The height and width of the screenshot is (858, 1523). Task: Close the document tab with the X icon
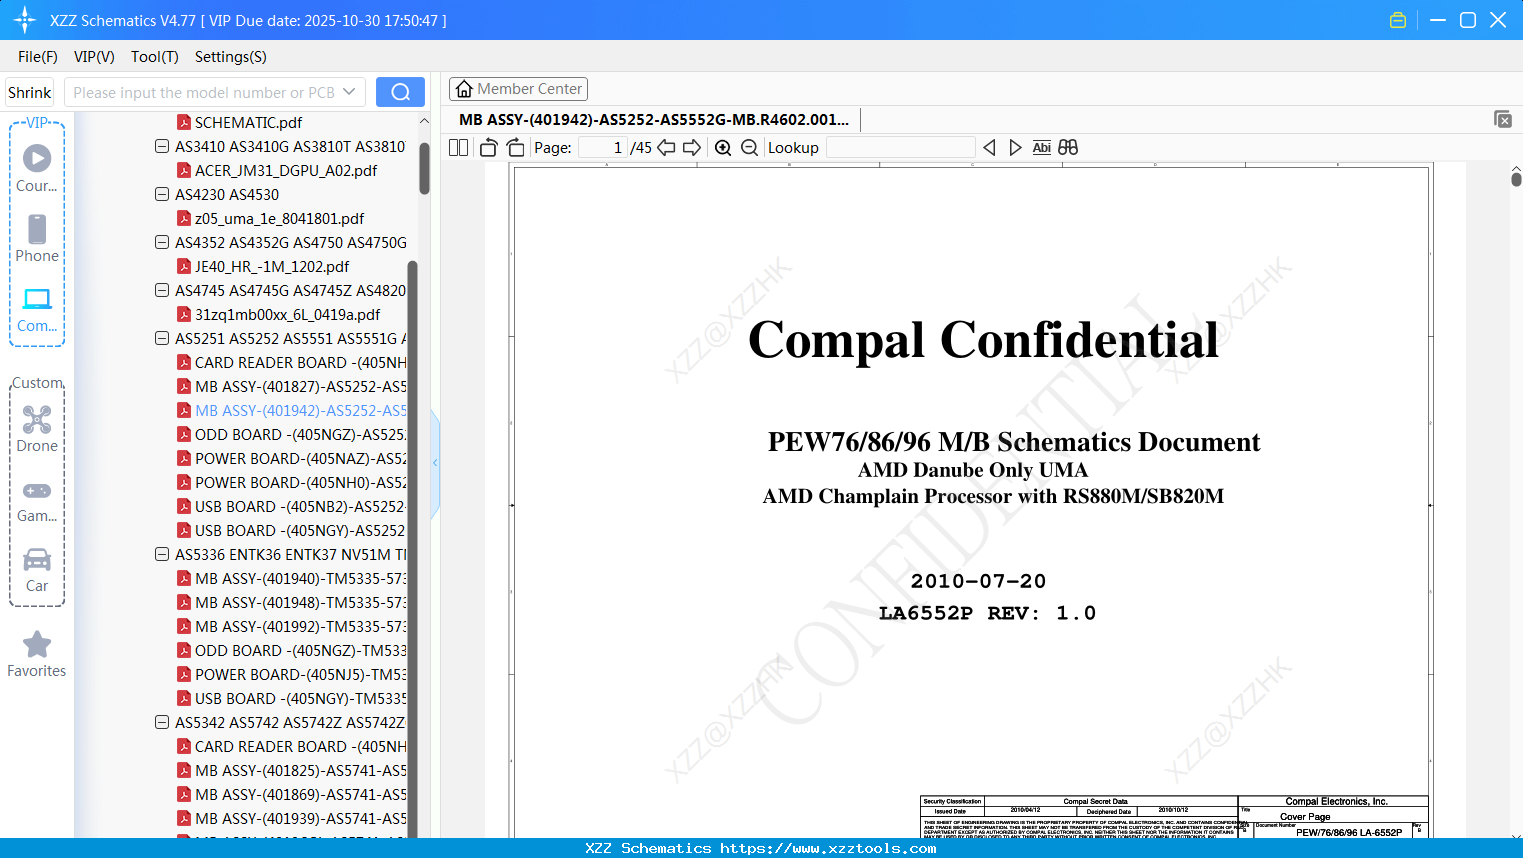pos(1503,119)
